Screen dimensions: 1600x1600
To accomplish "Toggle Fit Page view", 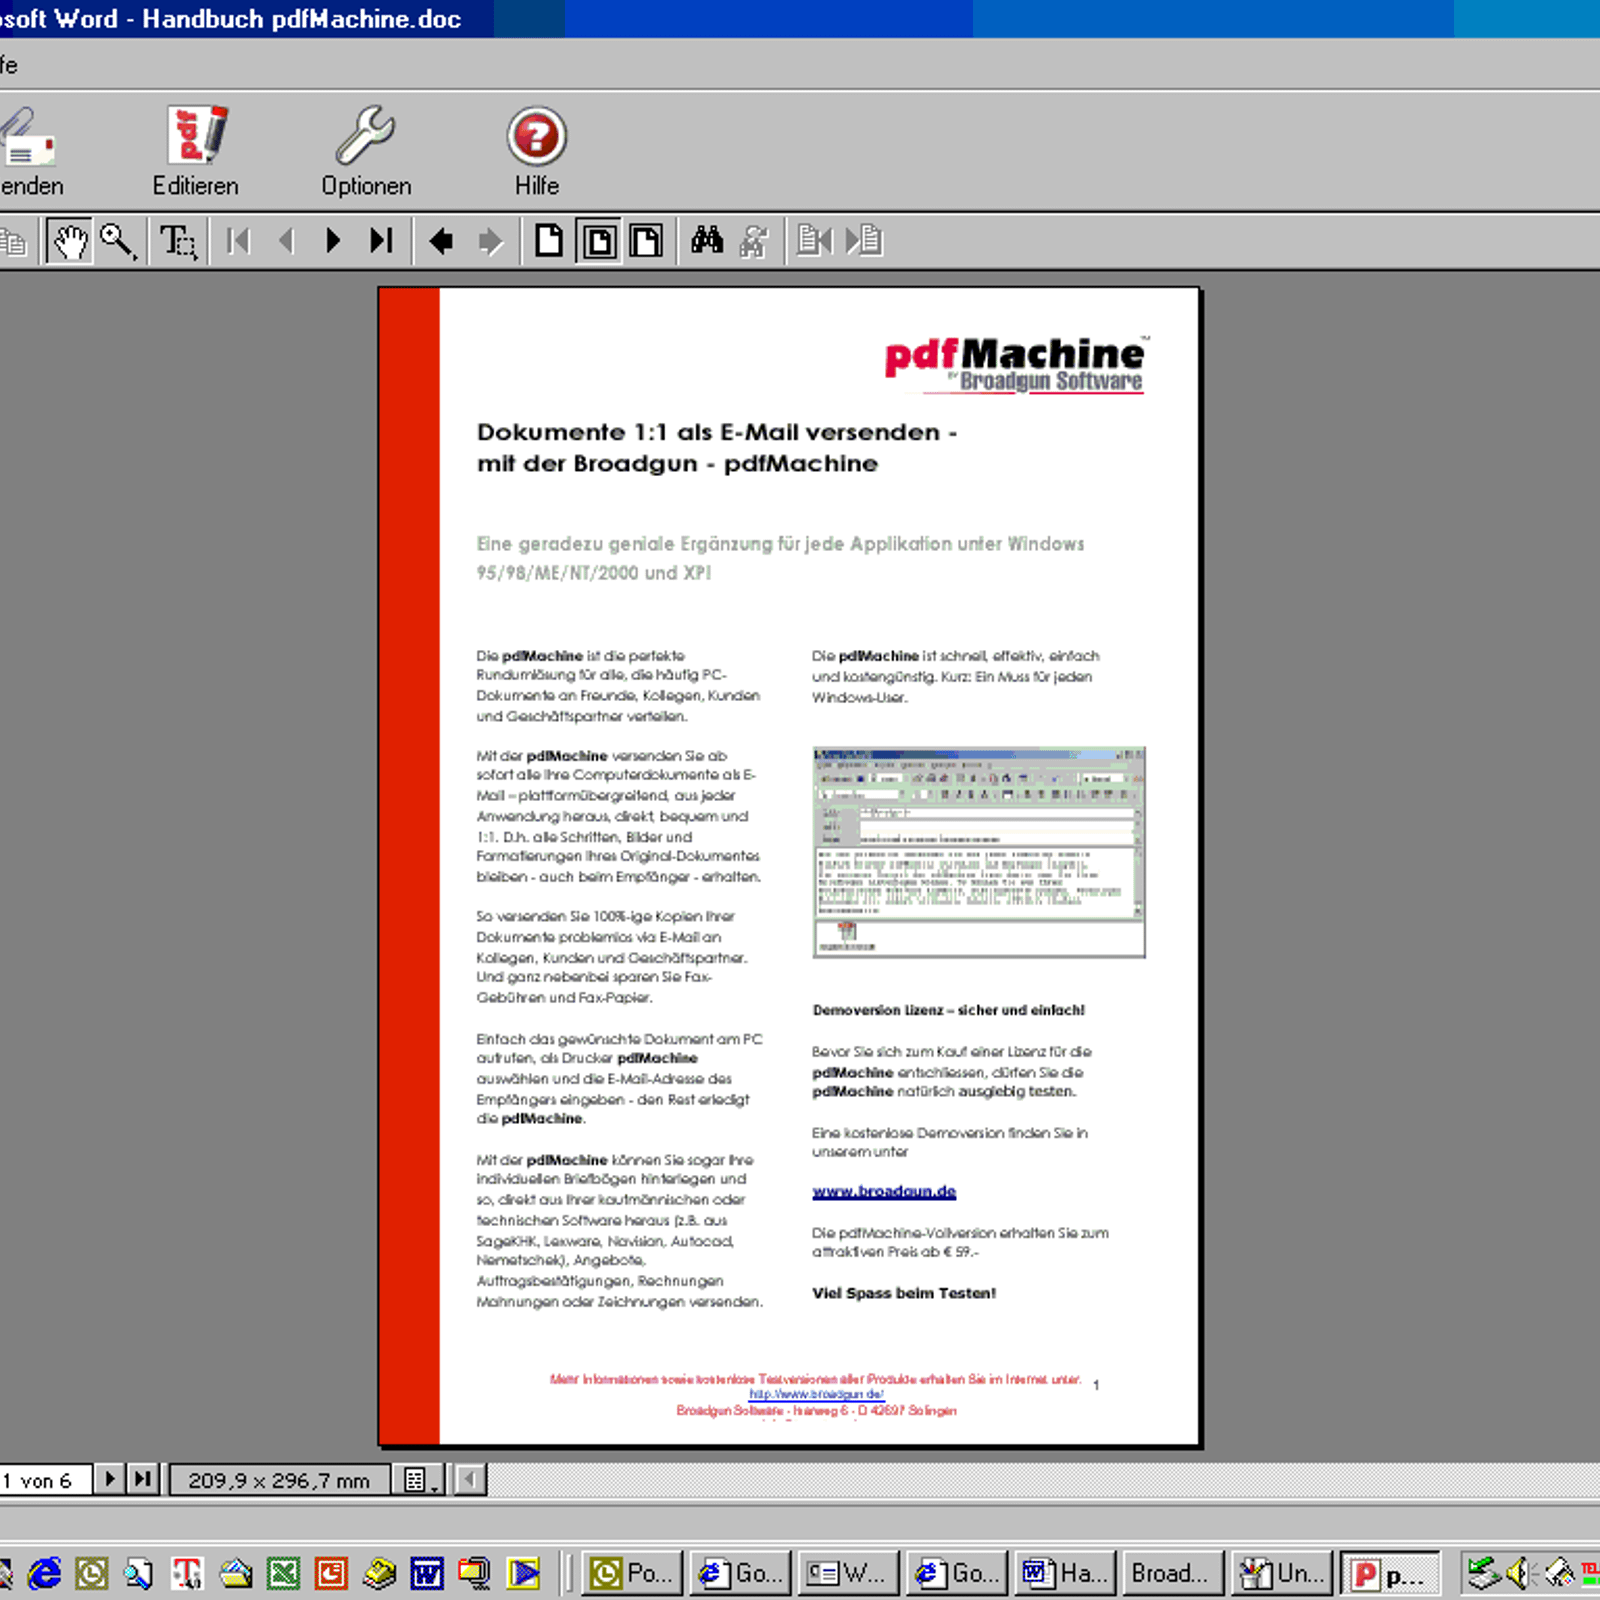I will 598,241.
